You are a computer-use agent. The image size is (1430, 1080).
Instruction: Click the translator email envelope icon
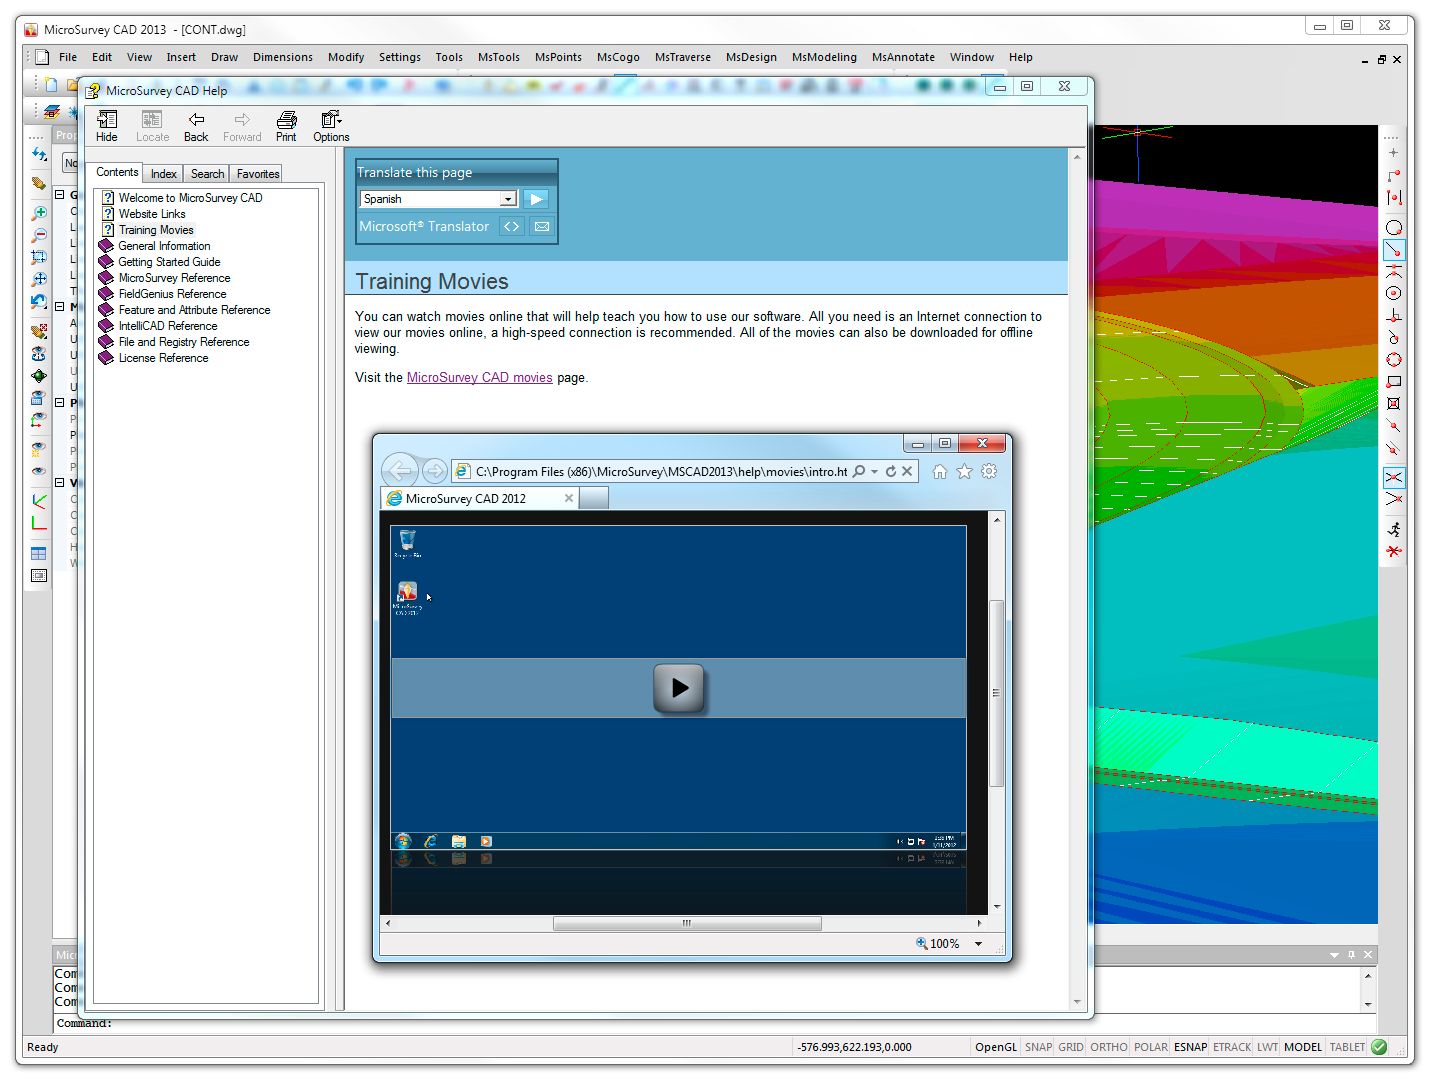pos(542,227)
